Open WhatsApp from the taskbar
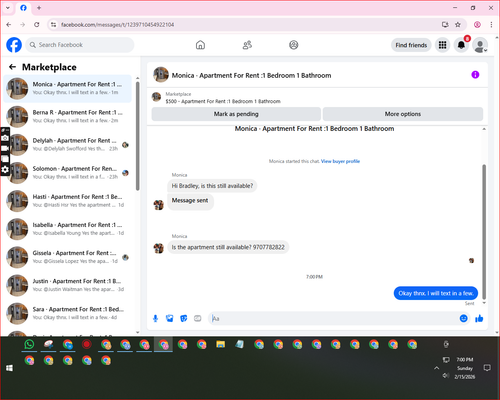 (x=29, y=344)
